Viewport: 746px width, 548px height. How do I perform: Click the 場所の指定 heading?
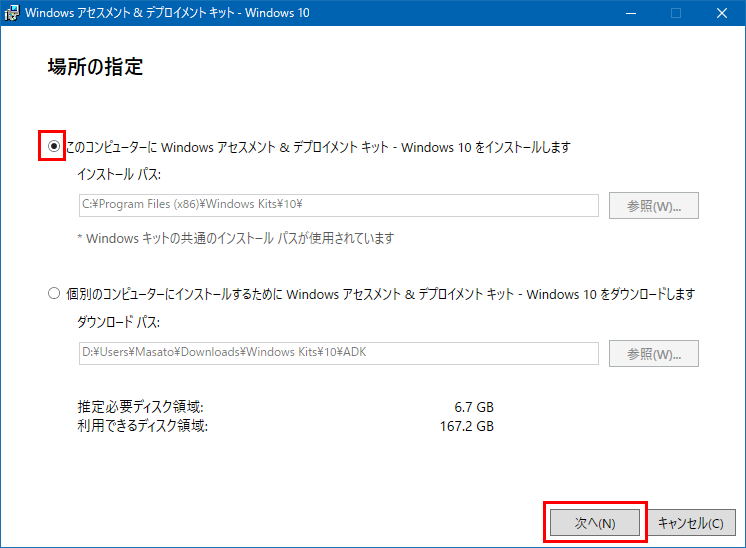(x=95, y=67)
